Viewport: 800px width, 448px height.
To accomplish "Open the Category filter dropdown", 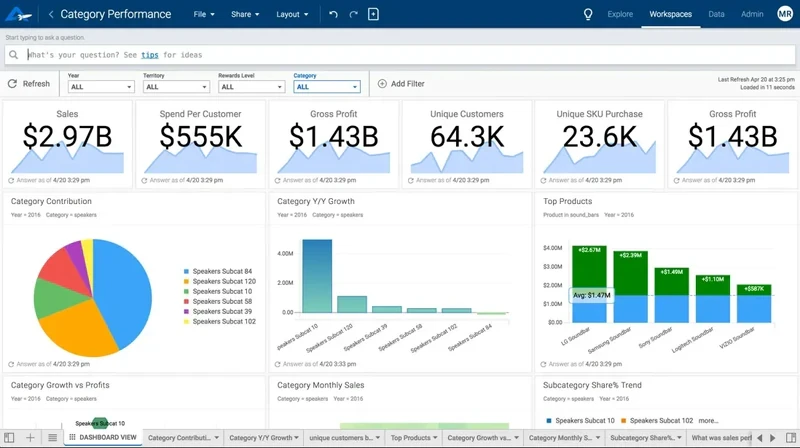I will [x=326, y=87].
